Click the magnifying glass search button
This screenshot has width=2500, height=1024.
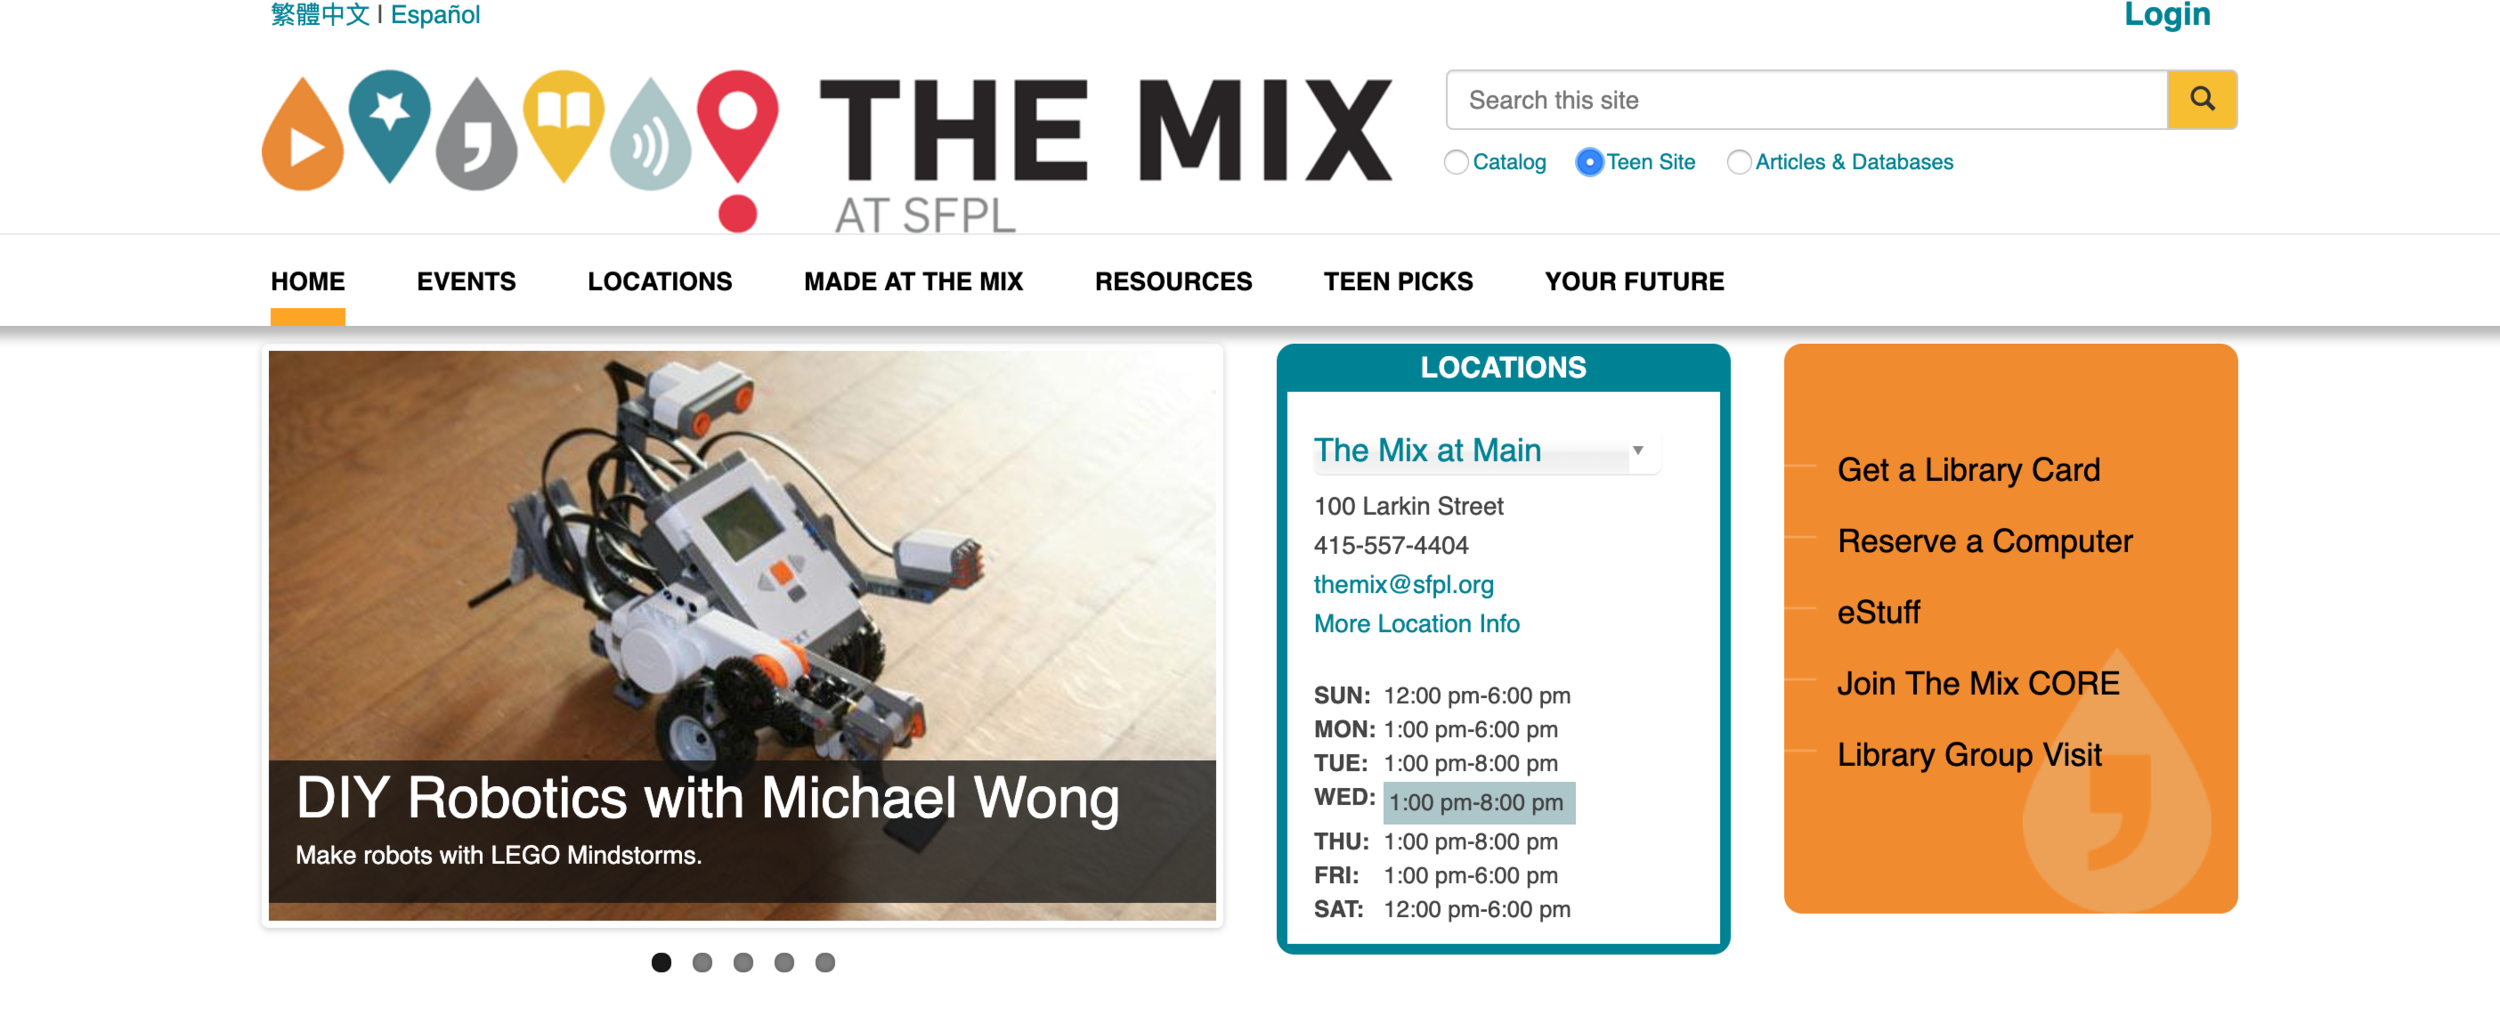(2202, 99)
